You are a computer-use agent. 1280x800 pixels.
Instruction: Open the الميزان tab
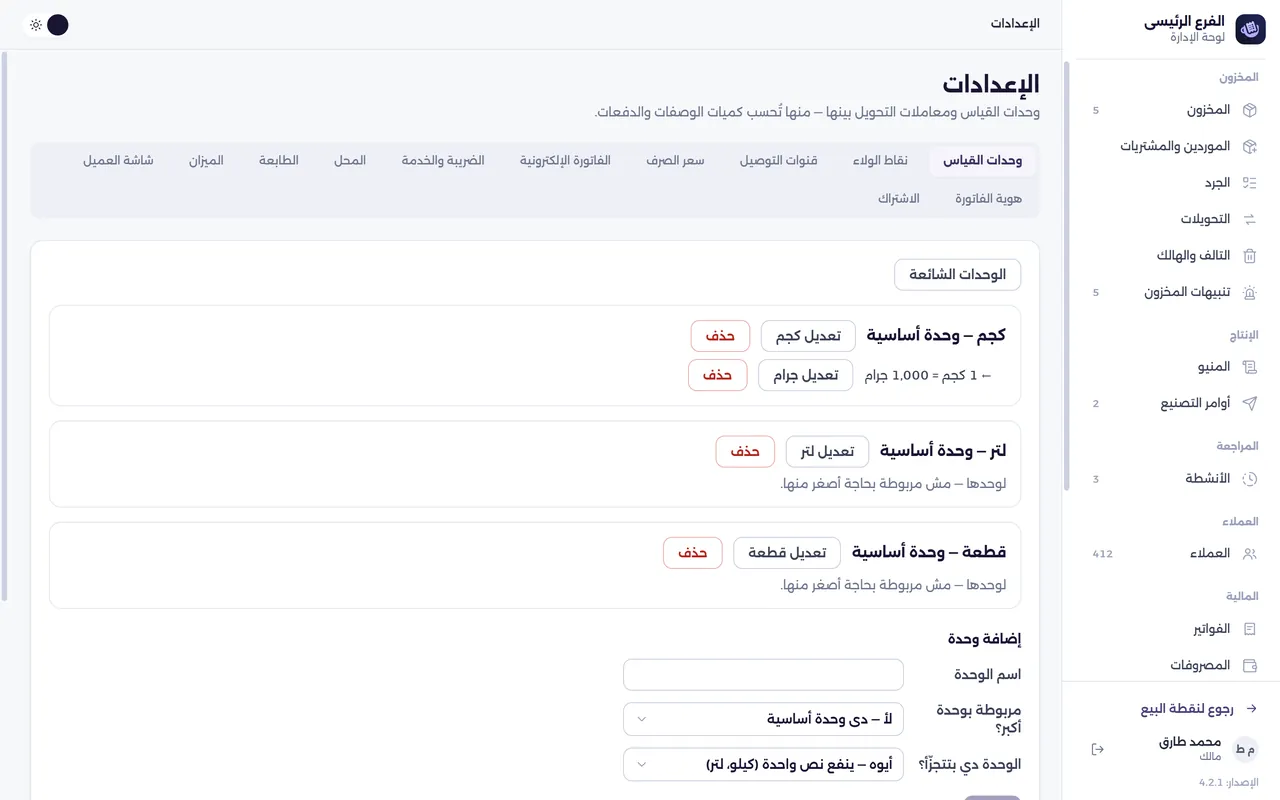206,161
